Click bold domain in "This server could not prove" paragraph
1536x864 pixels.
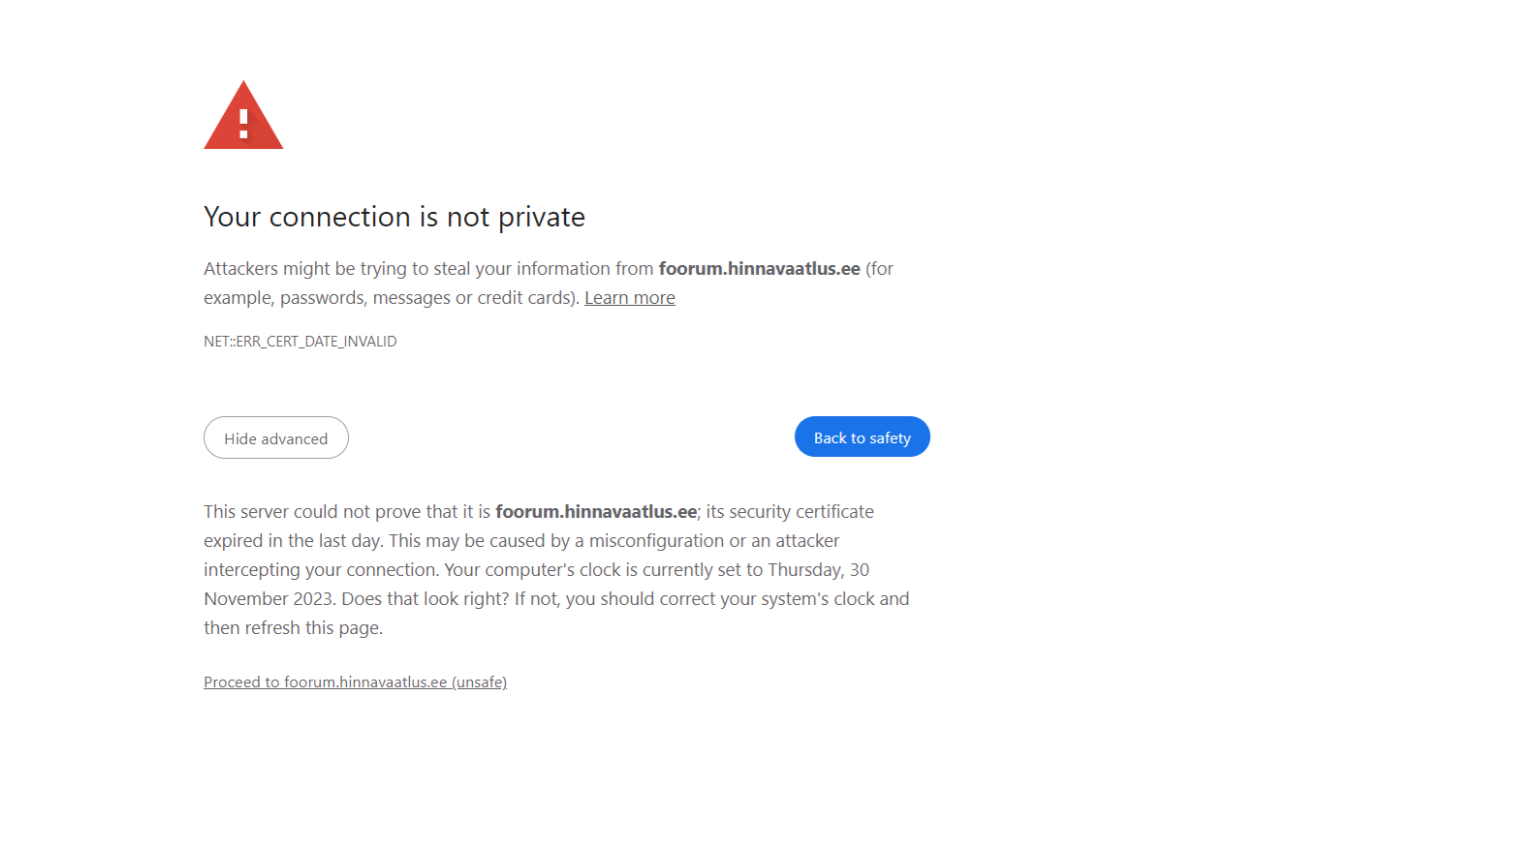pyautogui.click(x=596, y=512)
